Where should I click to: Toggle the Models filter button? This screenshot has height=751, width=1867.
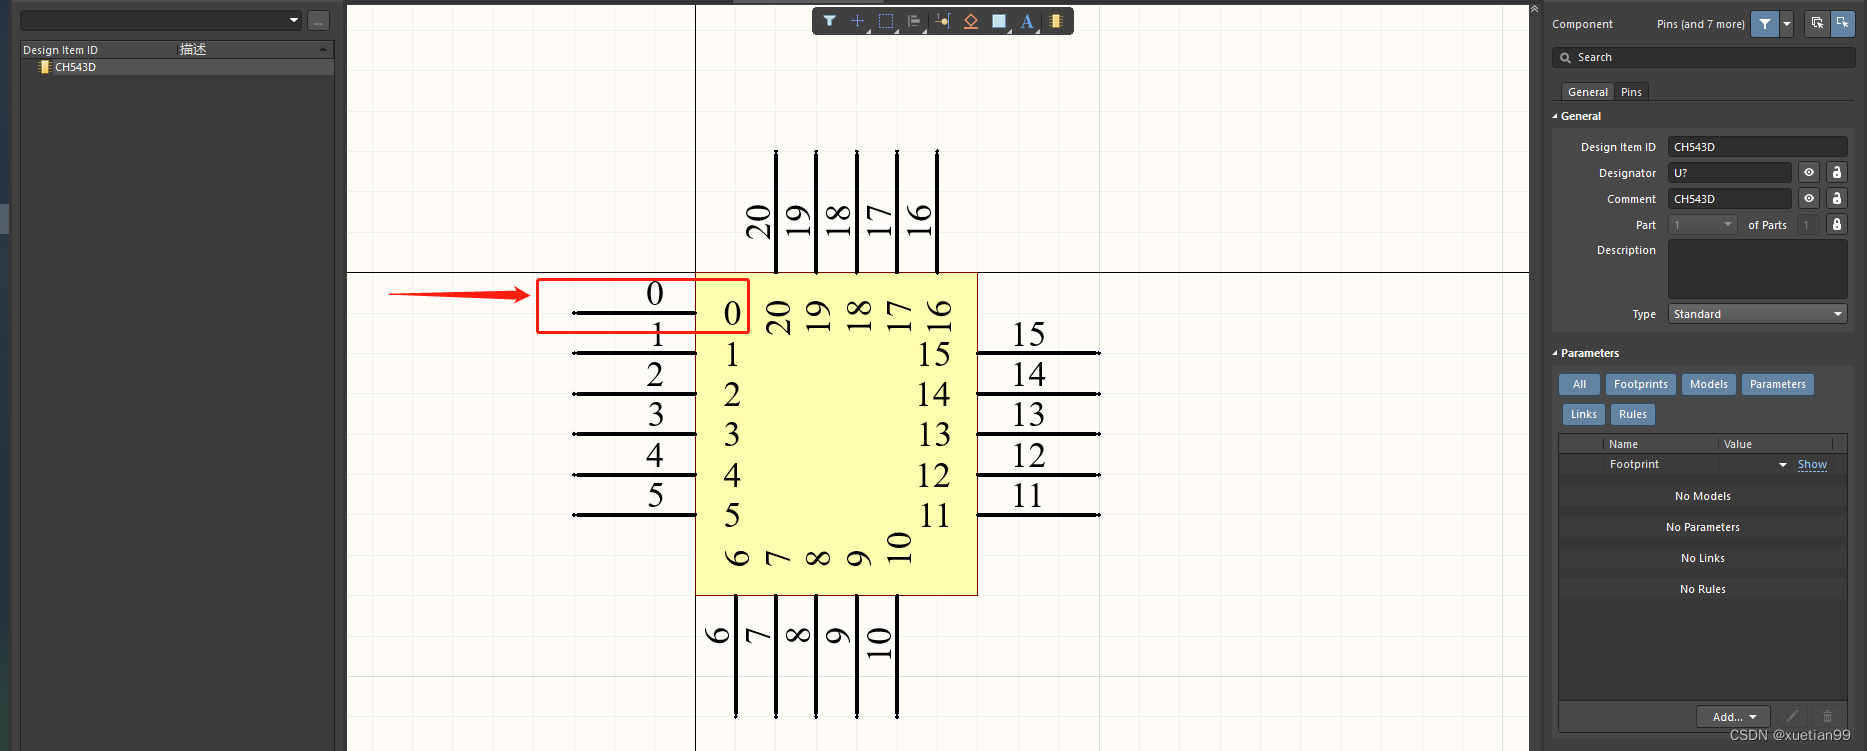[x=1708, y=384]
